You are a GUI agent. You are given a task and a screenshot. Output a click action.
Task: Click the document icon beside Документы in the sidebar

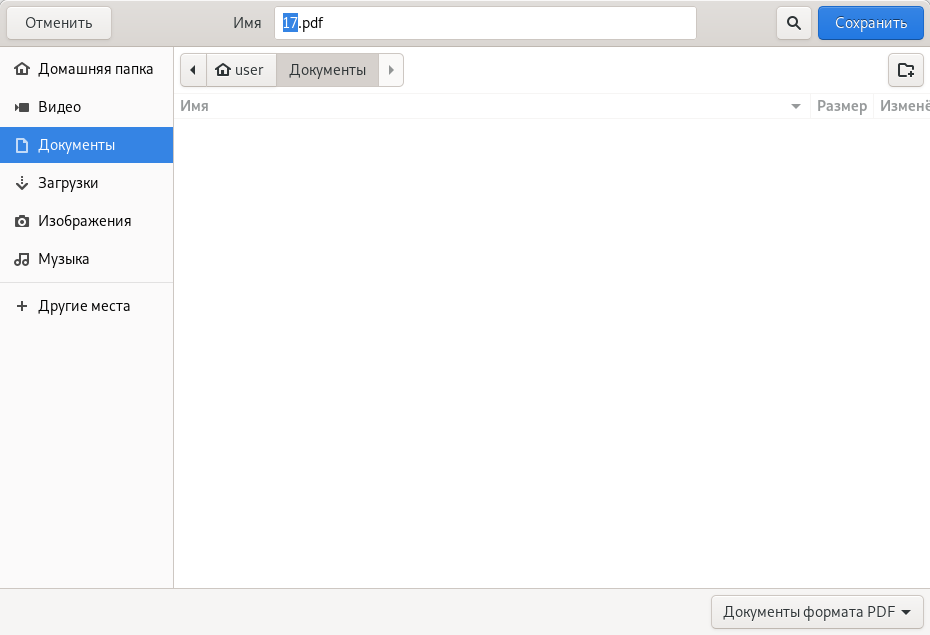click(x=22, y=145)
